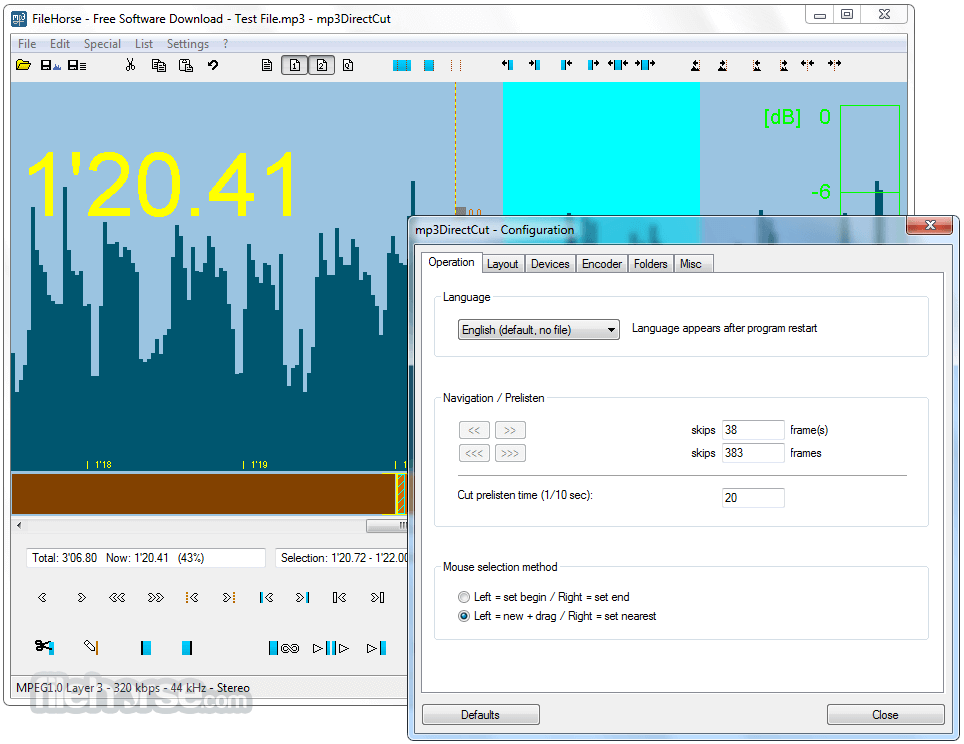
Task: Switch to the Folders tab
Action: coord(650,264)
